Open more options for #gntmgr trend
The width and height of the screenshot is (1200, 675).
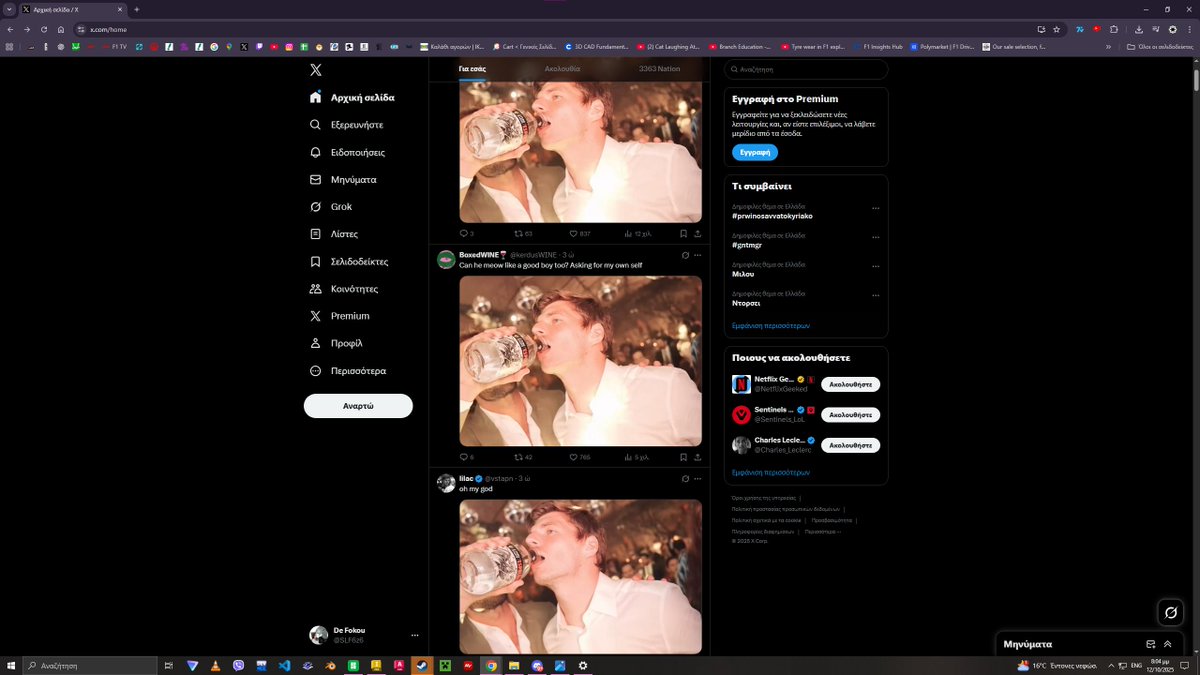tap(876, 237)
